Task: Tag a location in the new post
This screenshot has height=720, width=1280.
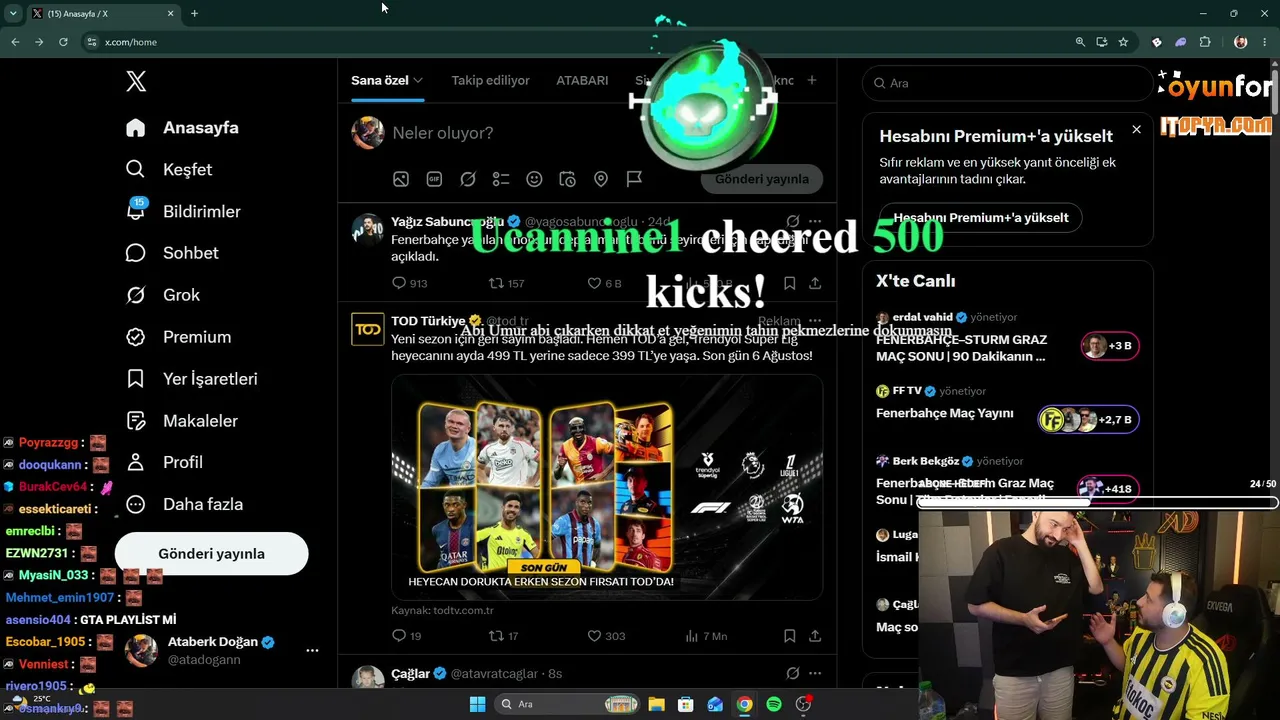Action: tap(601, 179)
